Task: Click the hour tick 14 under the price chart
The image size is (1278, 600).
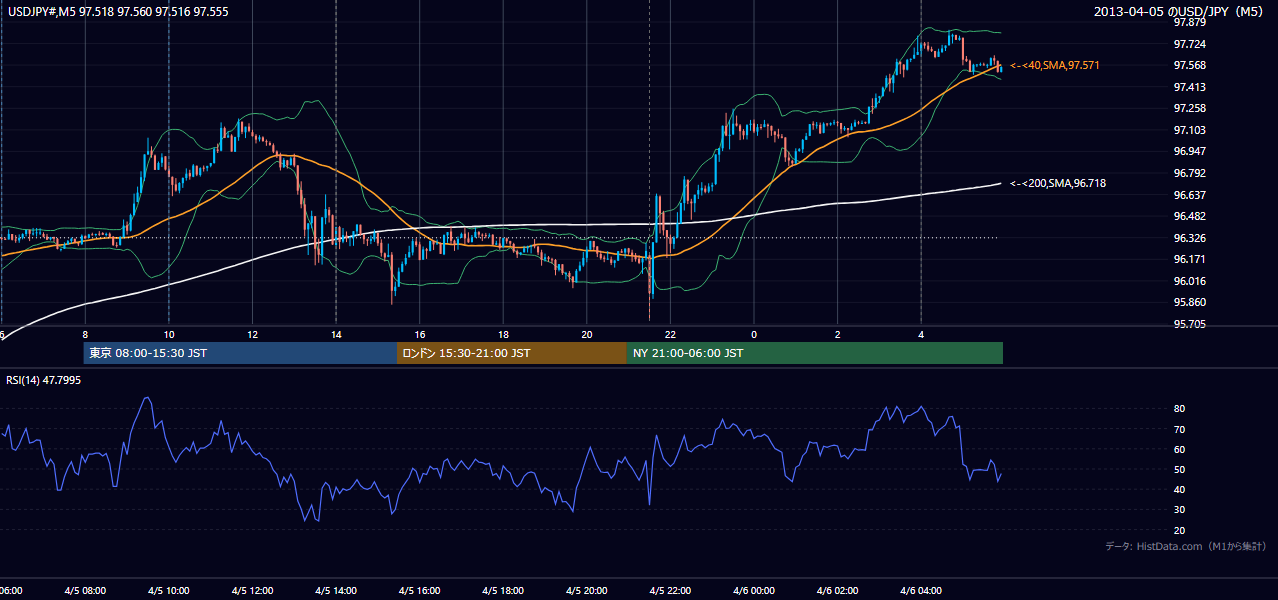Action: 336,335
